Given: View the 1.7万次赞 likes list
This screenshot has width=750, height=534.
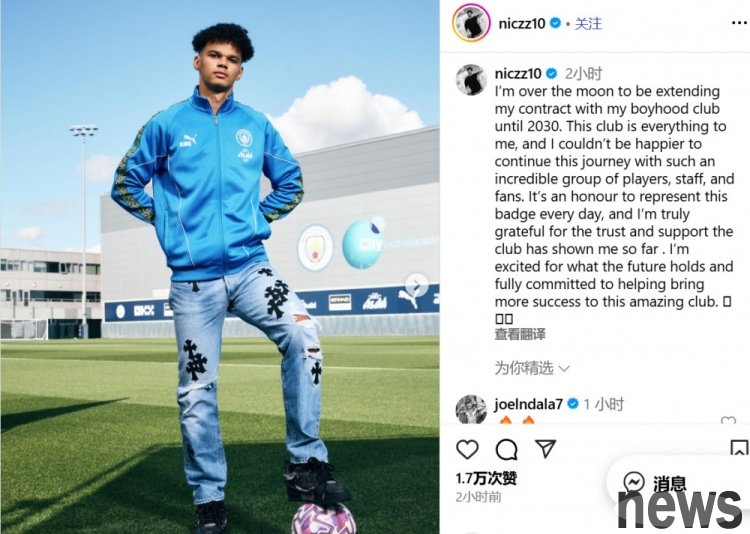Looking at the screenshot, I should (486, 478).
